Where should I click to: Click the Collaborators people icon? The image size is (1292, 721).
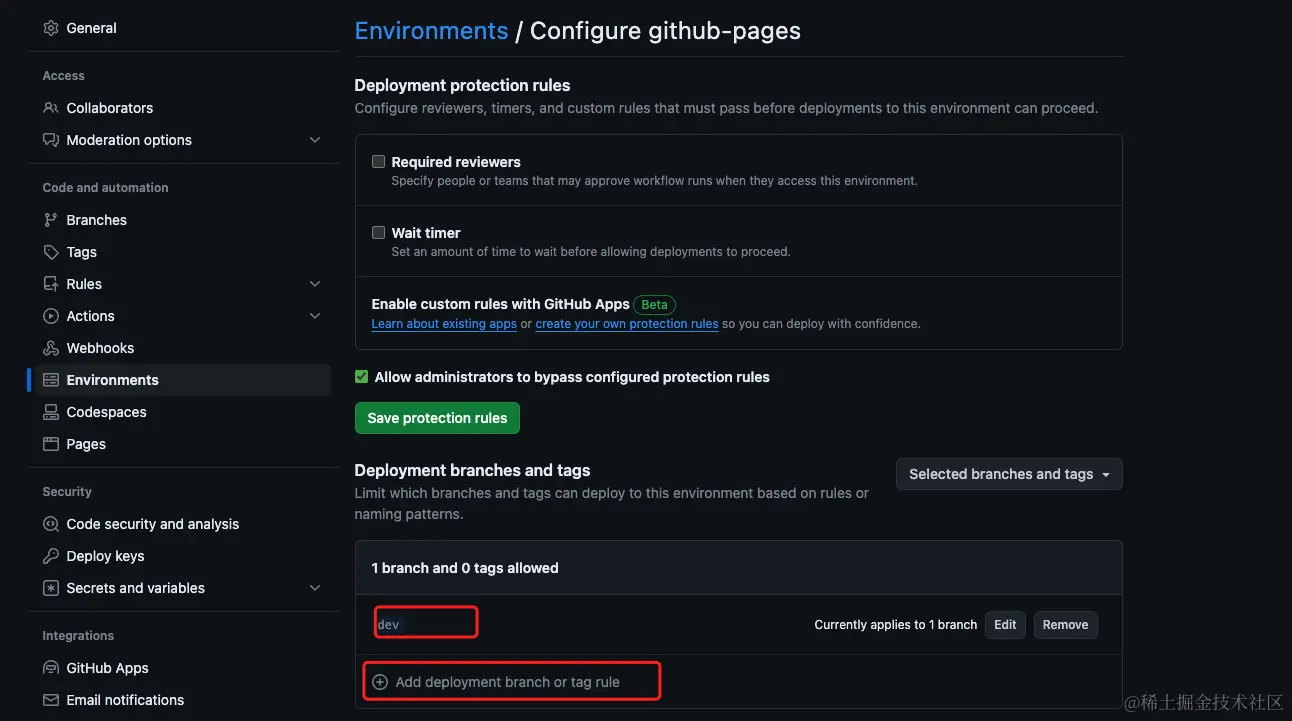pos(51,108)
